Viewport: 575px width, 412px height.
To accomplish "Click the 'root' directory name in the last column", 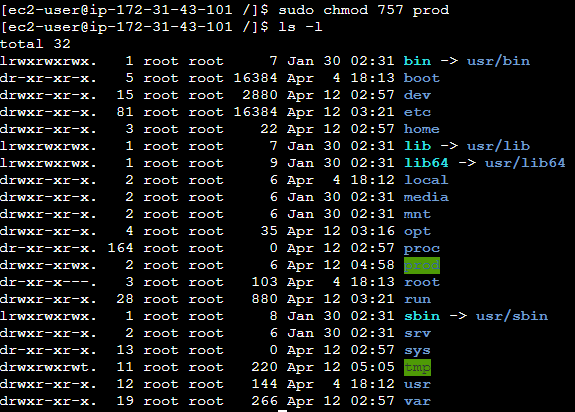I will 422,282.
